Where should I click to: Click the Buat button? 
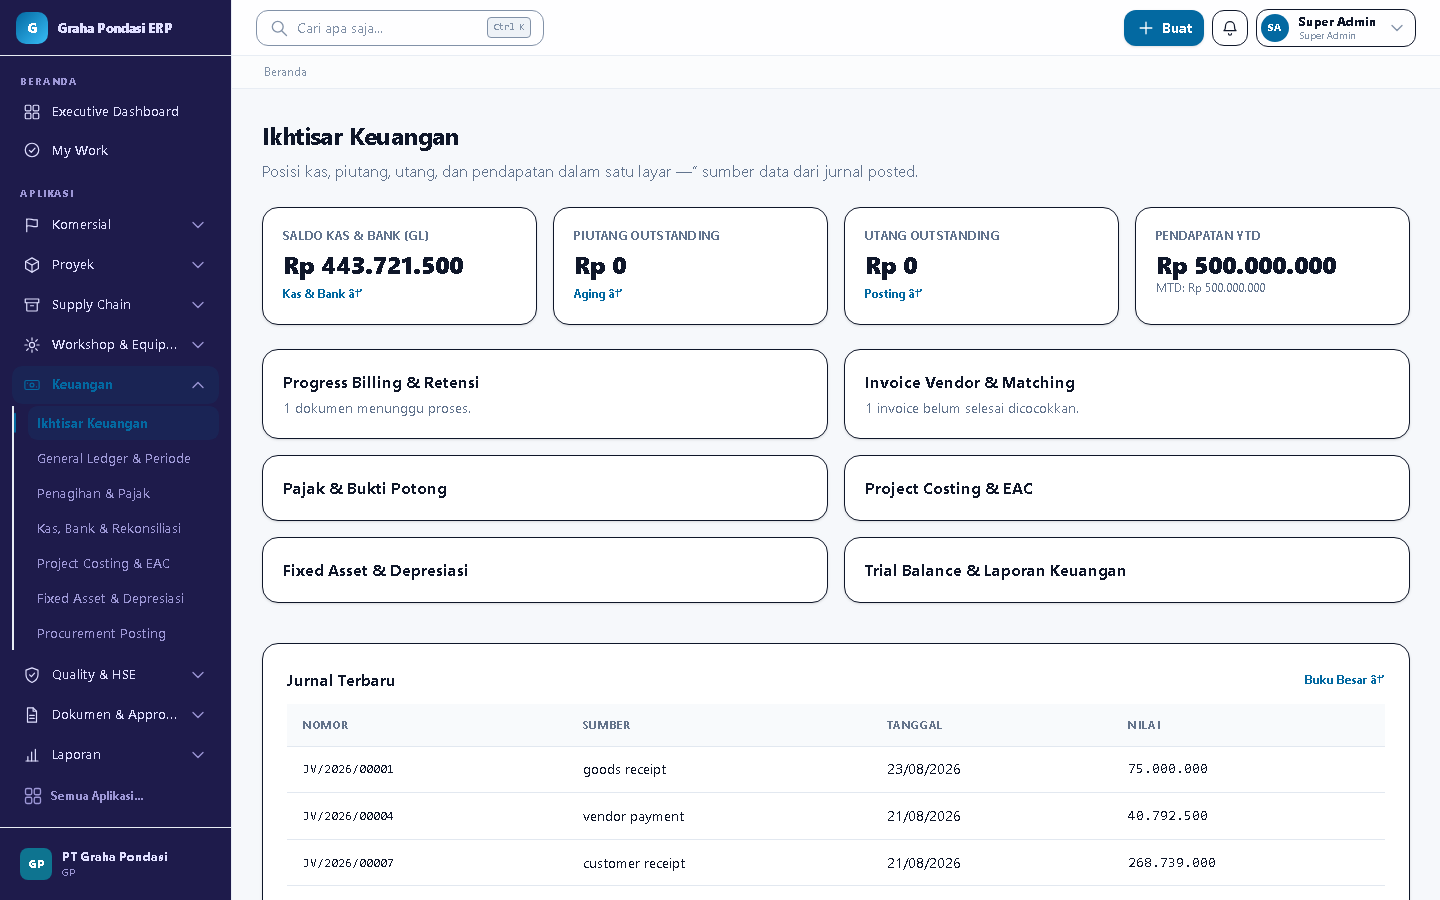[1164, 28]
